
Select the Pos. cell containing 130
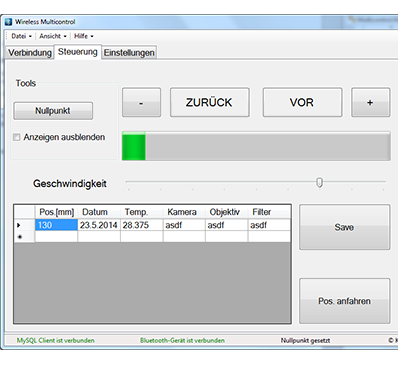[56, 225]
